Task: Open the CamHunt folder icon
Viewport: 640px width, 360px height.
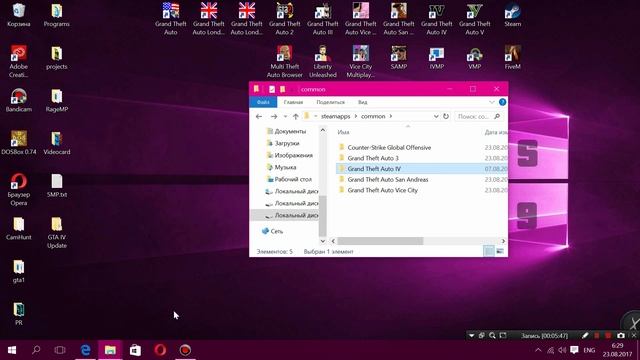Action: [x=19, y=229]
